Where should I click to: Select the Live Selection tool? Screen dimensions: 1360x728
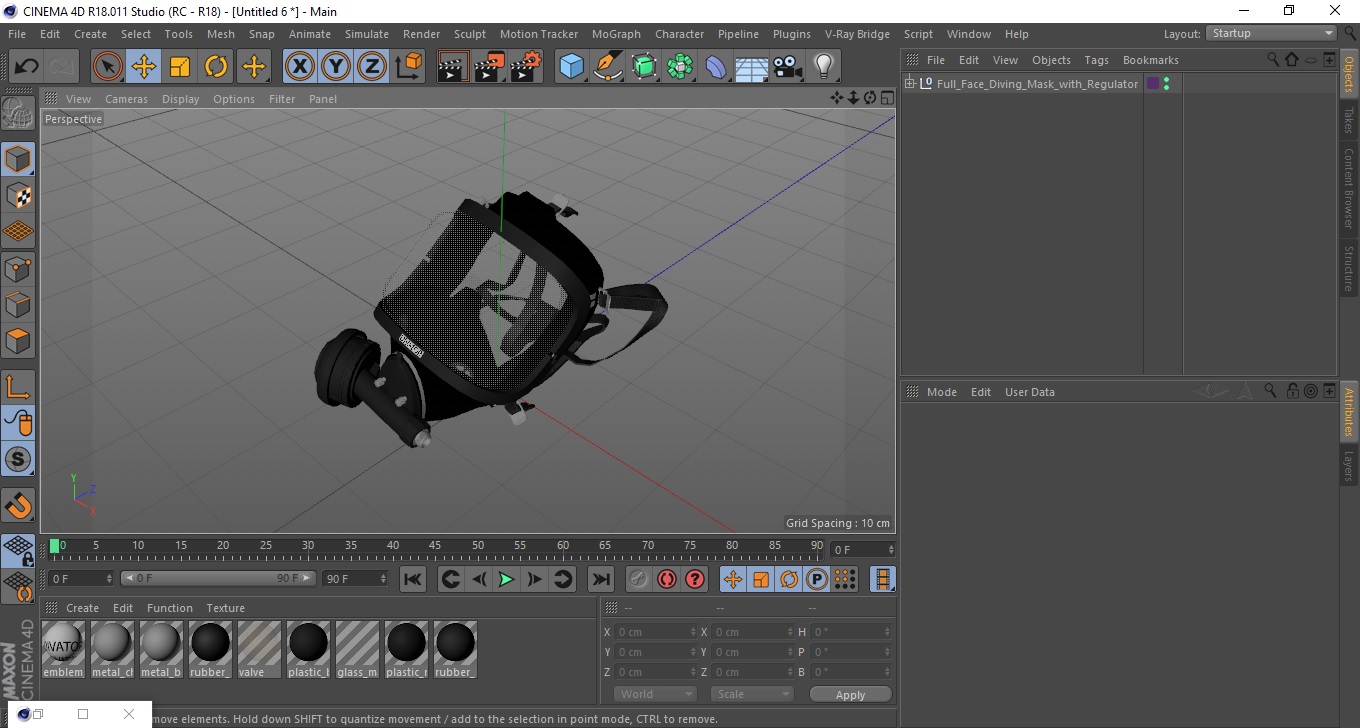[x=108, y=67]
